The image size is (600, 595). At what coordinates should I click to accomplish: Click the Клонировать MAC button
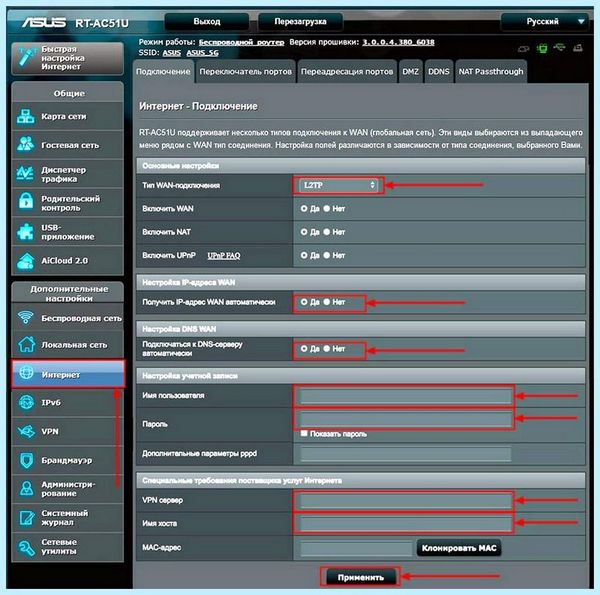pyautogui.click(x=459, y=548)
